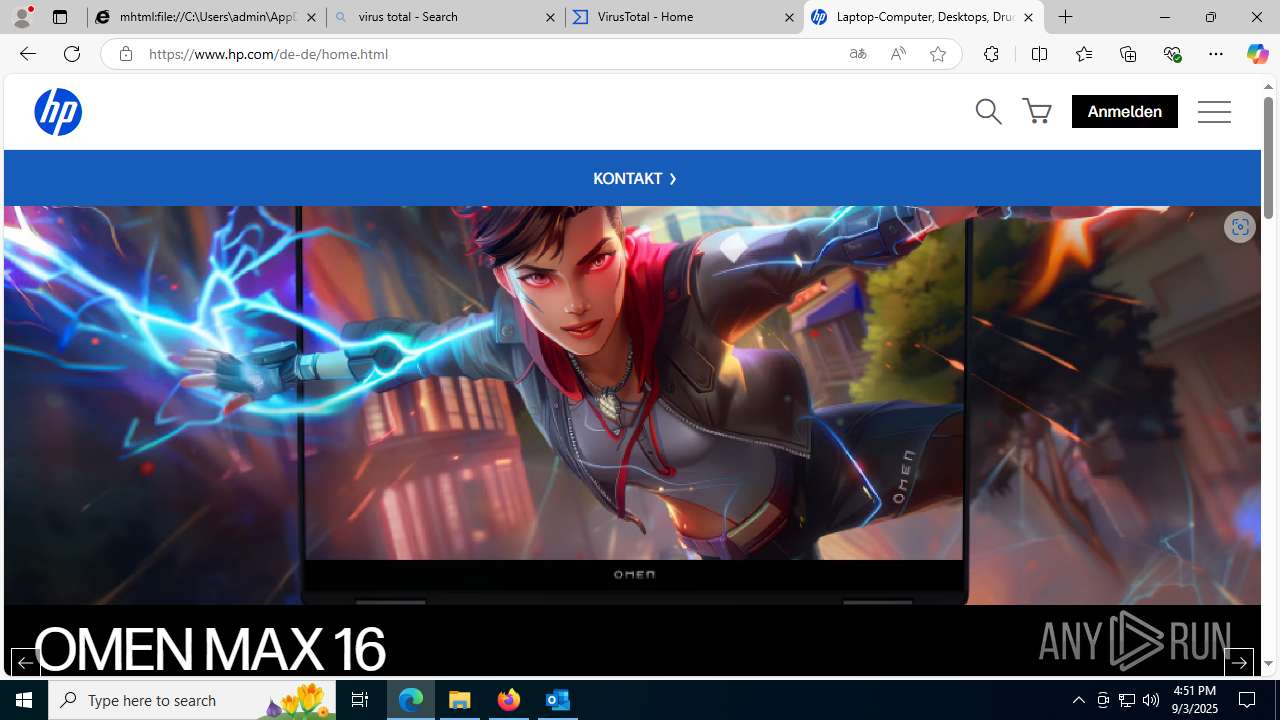Screen dimensions: 1280x720
Task: Click the HP logo
Action: click(x=58, y=111)
